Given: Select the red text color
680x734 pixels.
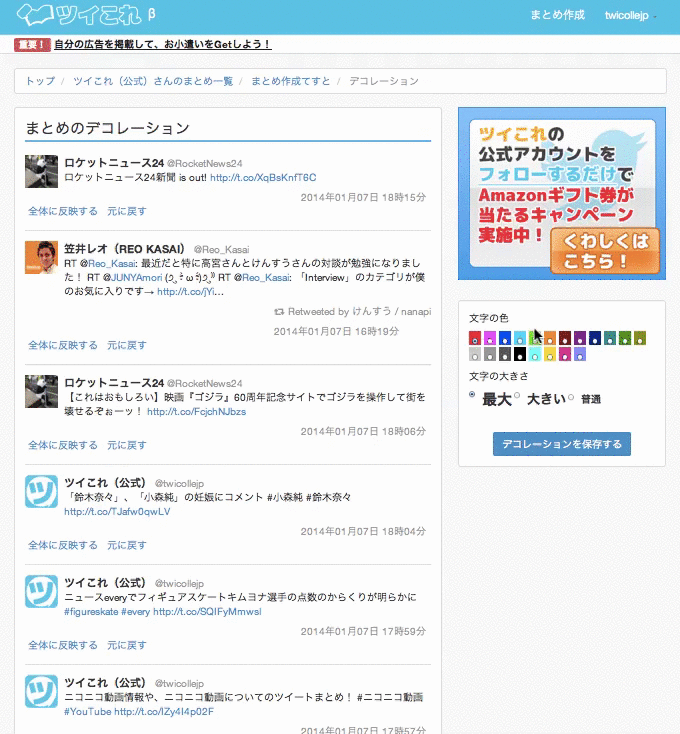Looking at the screenshot, I should tap(475, 338).
